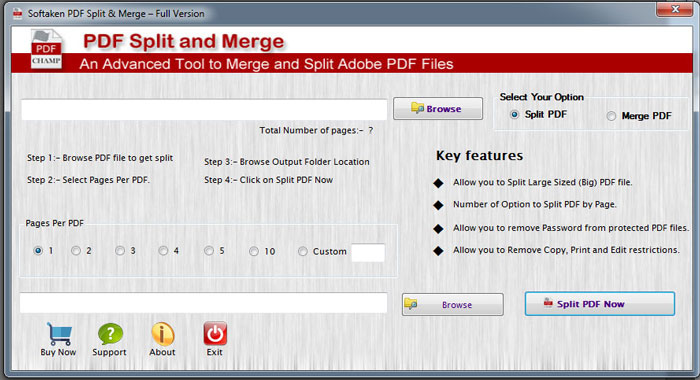Click the About info icon
Image resolution: width=700 pixels, height=380 pixels.
[162, 334]
